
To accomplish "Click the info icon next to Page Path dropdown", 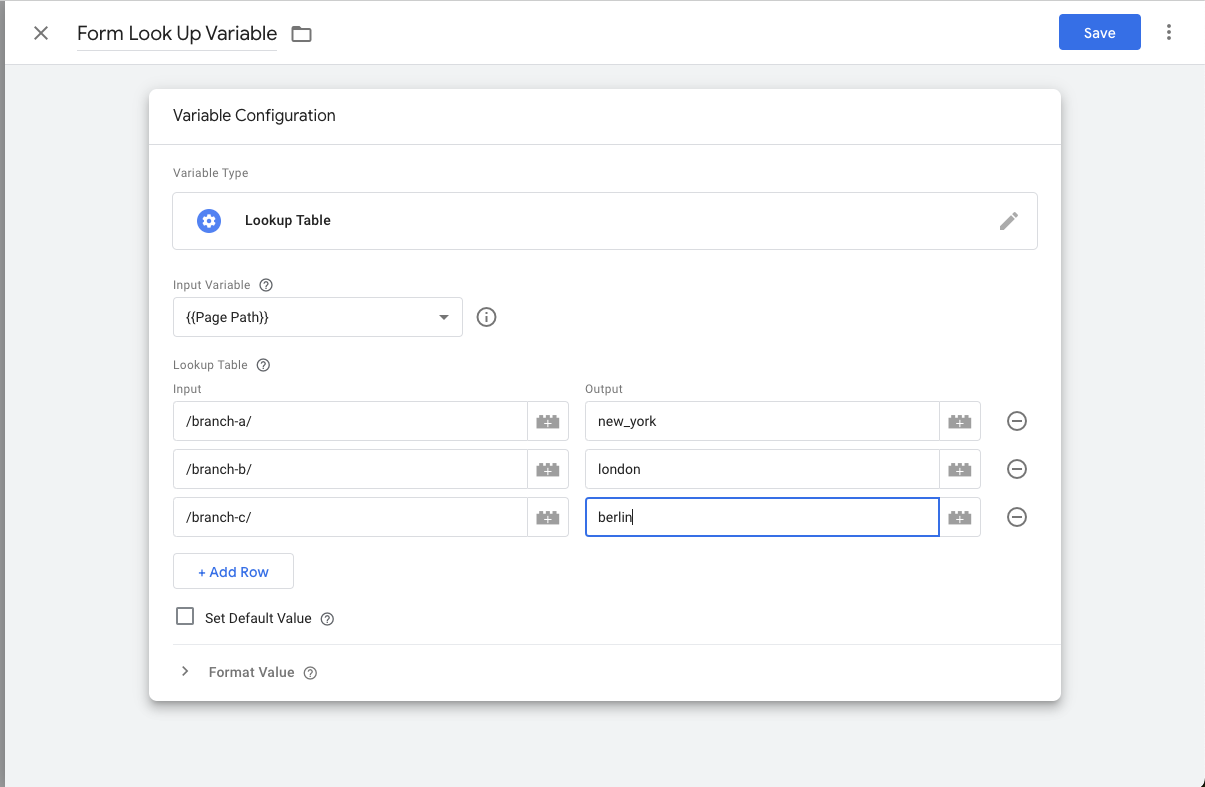I will [487, 317].
